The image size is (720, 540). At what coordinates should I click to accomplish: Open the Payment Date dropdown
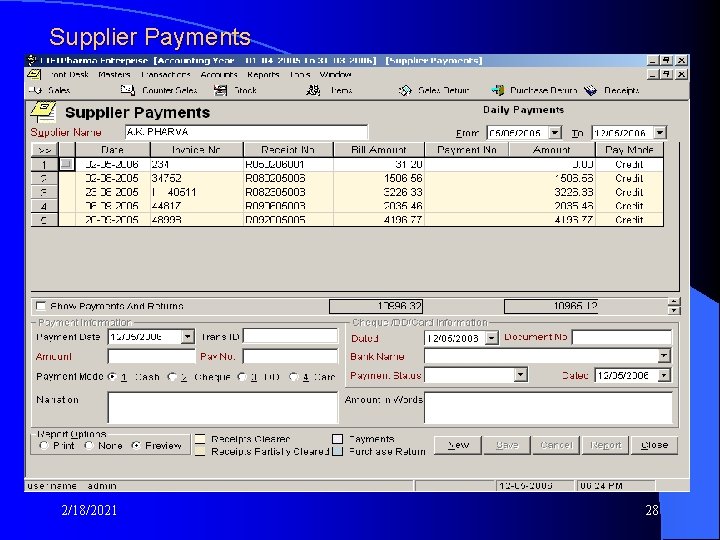pos(187,337)
